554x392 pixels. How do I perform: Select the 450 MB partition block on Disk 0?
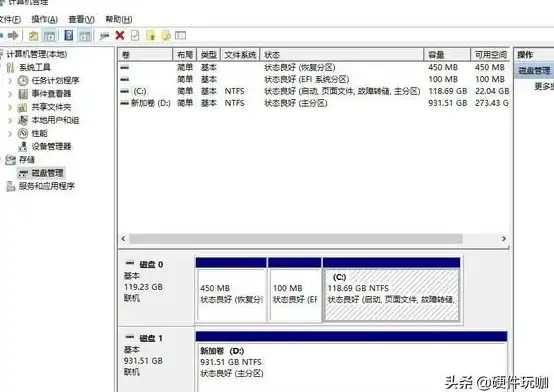tap(231, 290)
